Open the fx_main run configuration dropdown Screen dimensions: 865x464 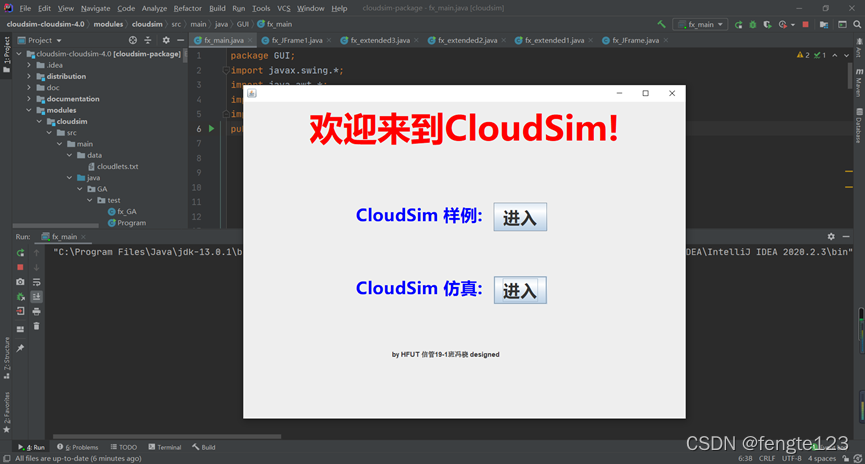coord(701,24)
